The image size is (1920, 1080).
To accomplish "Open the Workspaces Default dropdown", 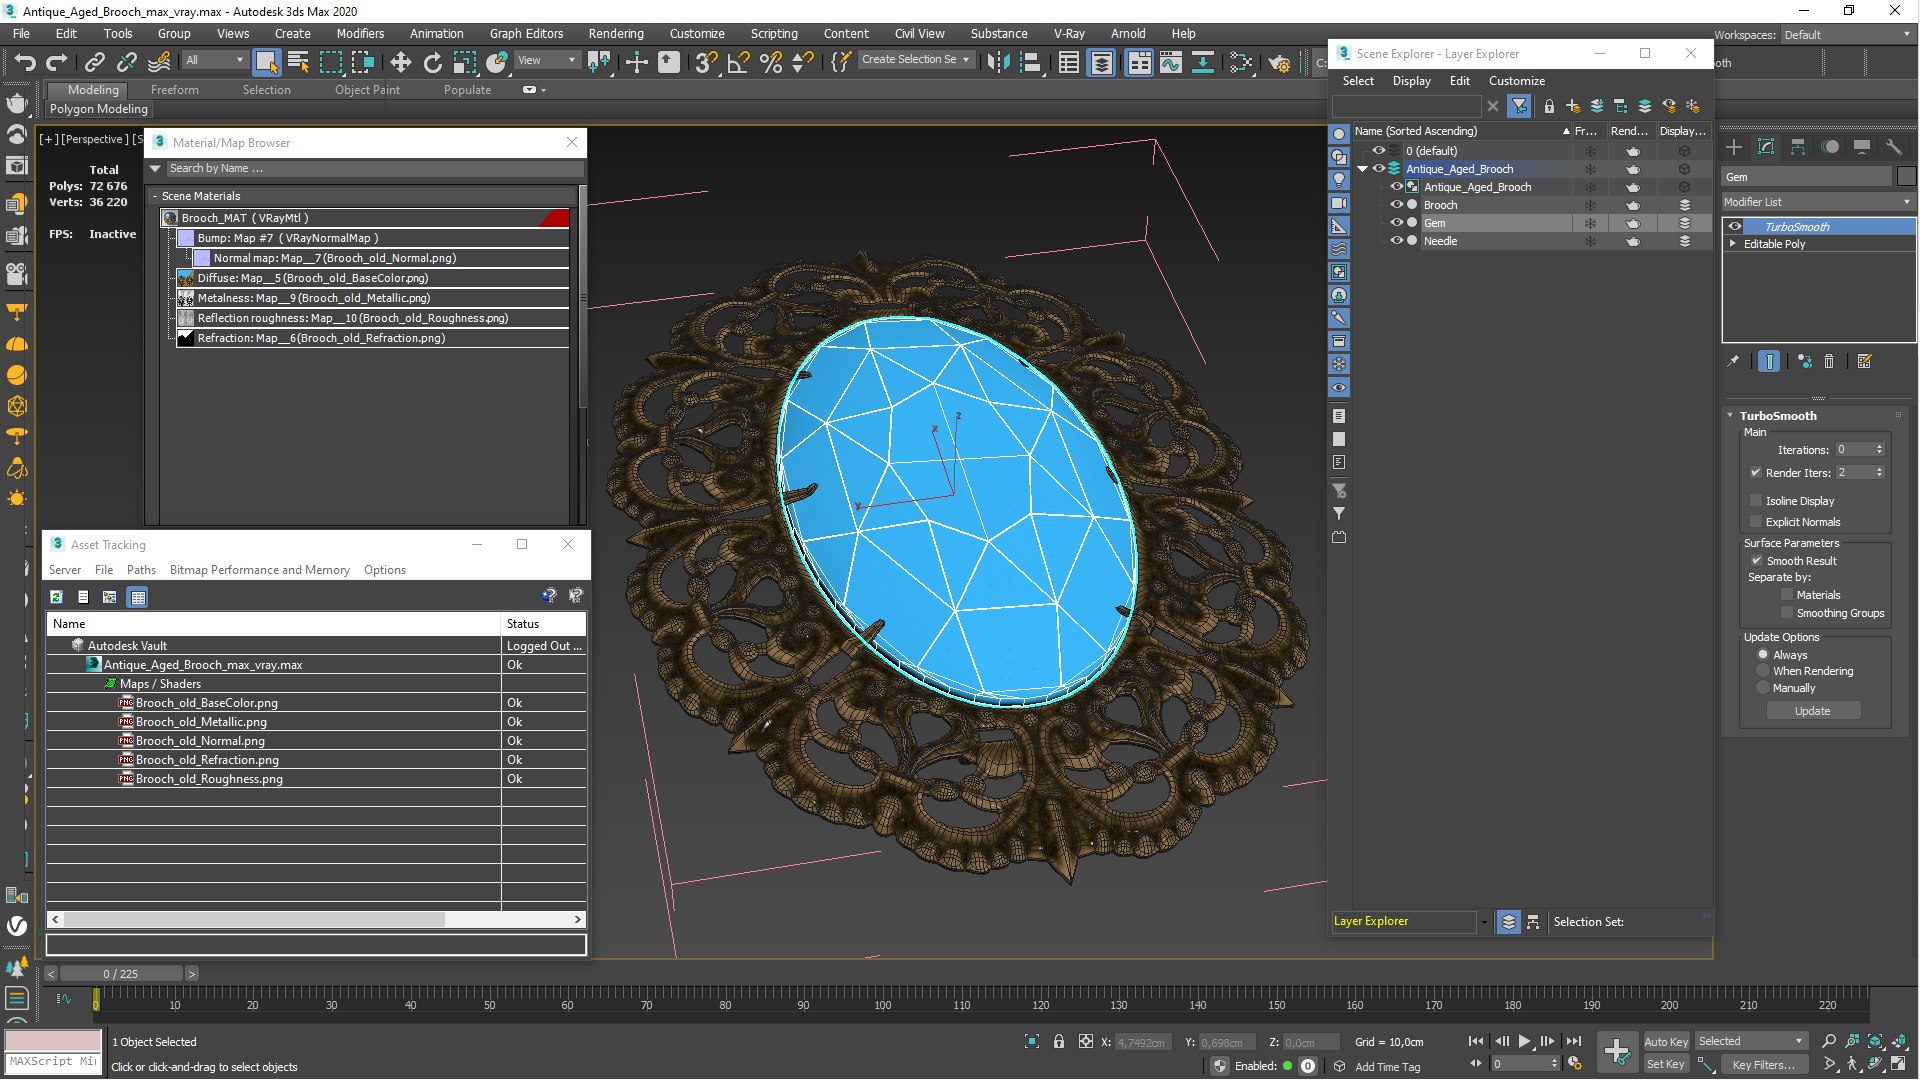I will click(1847, 35).
